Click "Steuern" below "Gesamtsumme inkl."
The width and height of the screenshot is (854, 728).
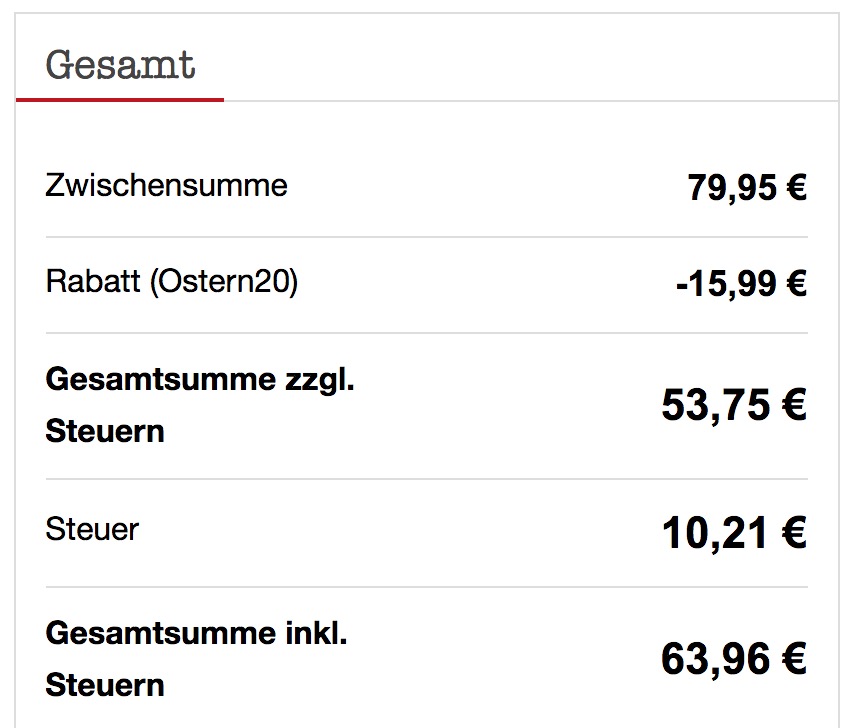[x=105, y=686]
